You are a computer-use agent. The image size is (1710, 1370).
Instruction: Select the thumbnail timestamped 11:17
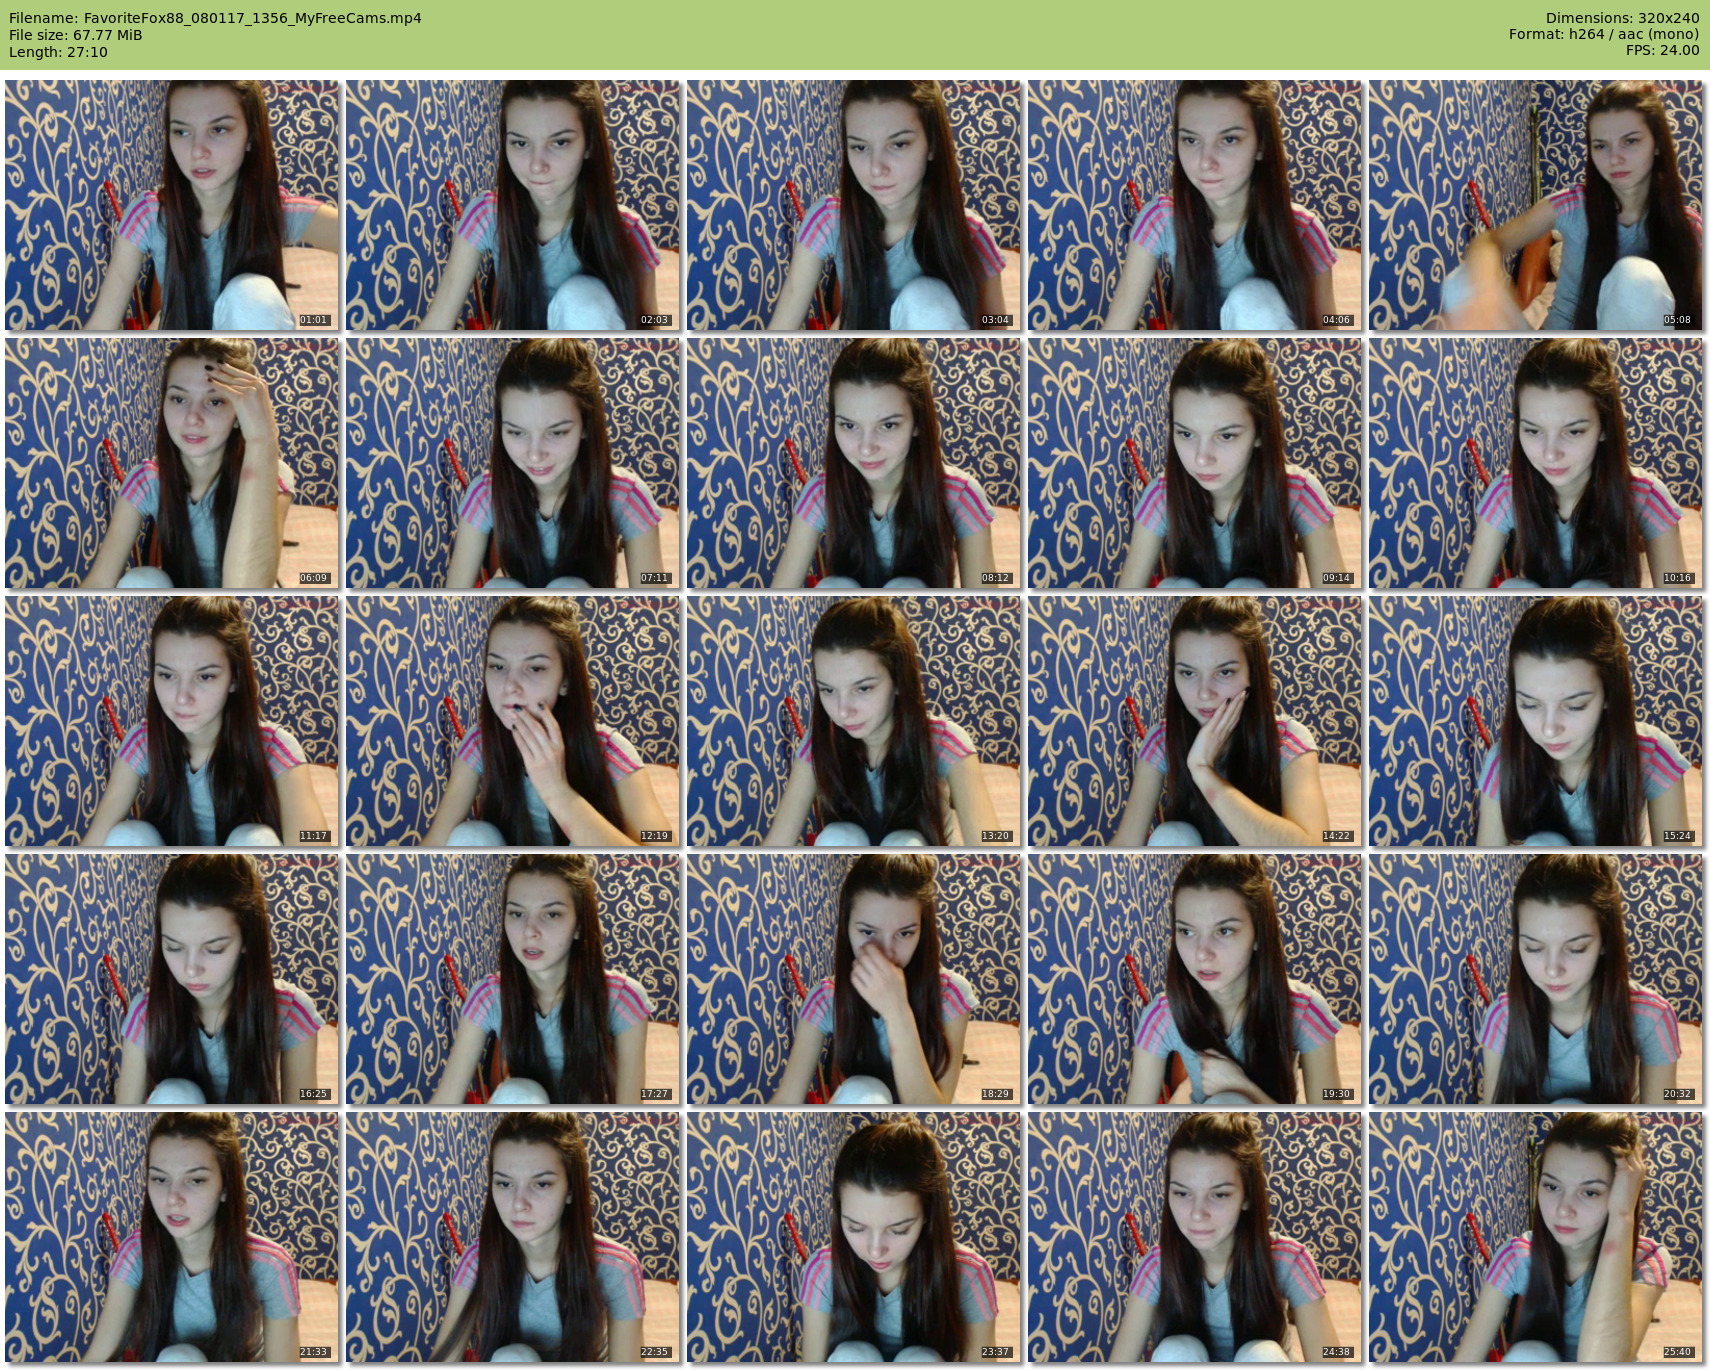[x=171, y=721]
